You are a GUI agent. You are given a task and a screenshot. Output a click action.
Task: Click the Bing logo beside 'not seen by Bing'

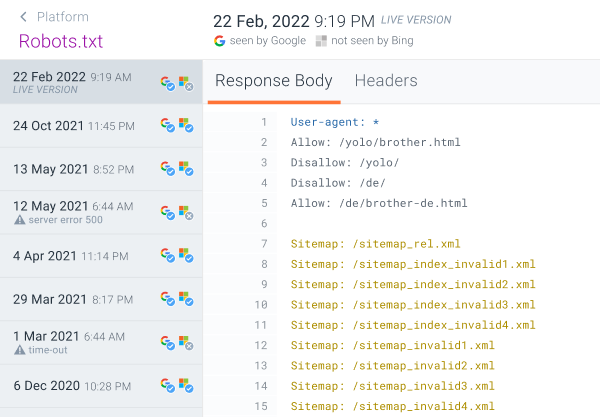click(321, 41)
